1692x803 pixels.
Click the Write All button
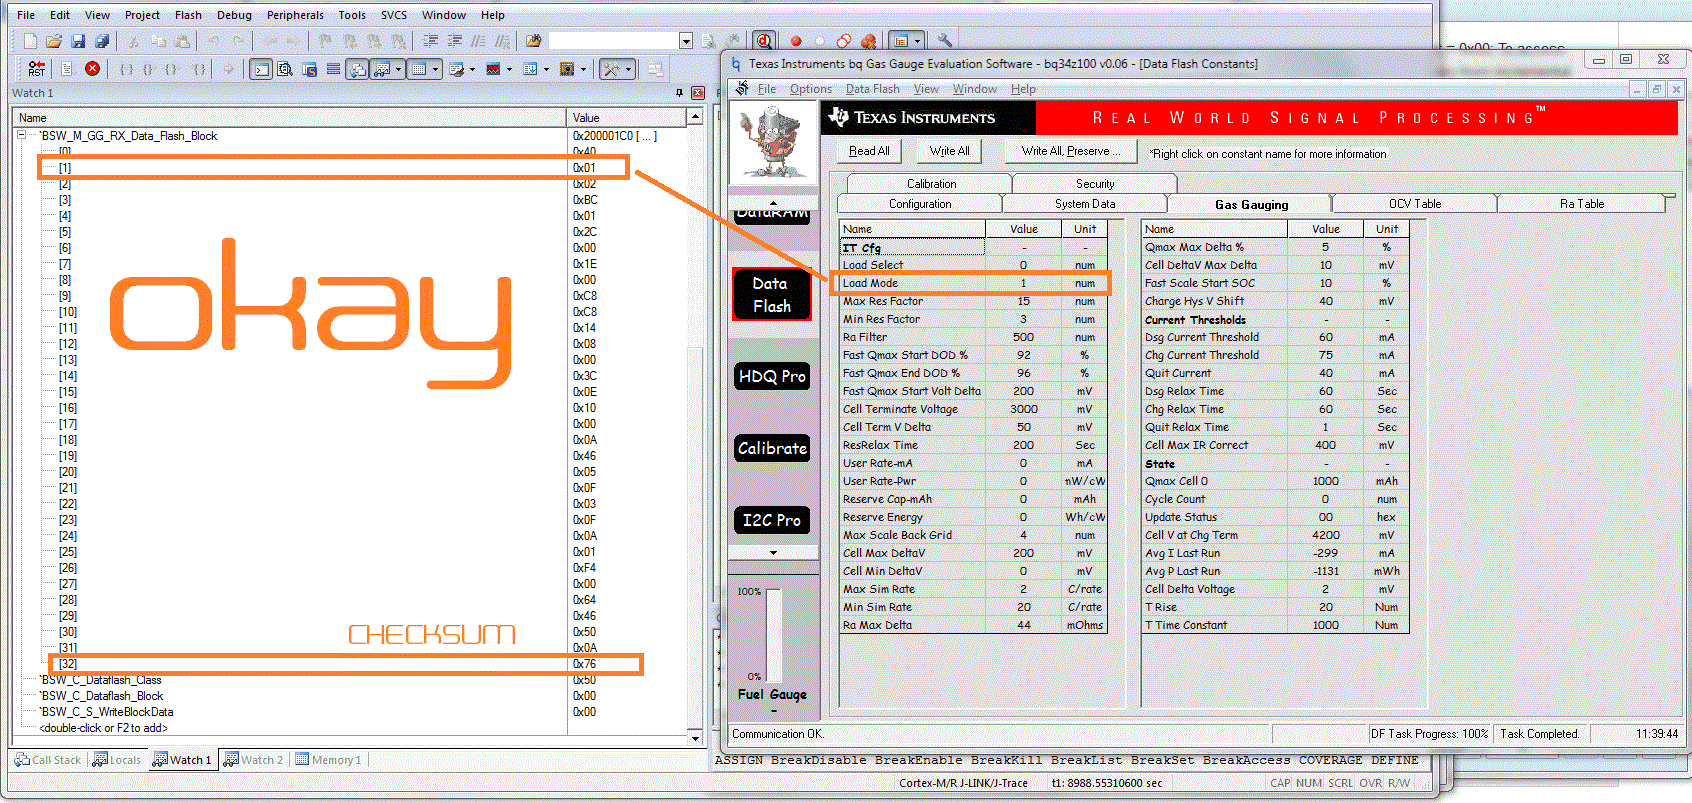[x=949, y=151]
